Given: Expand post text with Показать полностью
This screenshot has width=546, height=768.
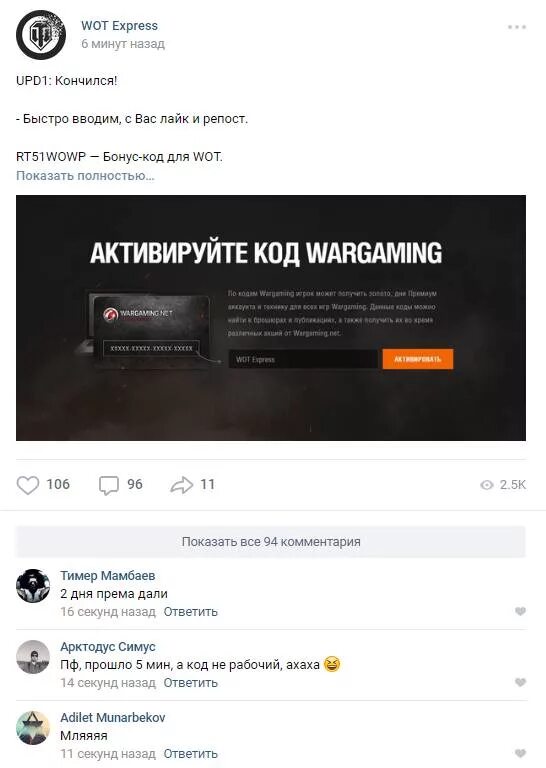Looking at the screenshot, I should (85, 175).
